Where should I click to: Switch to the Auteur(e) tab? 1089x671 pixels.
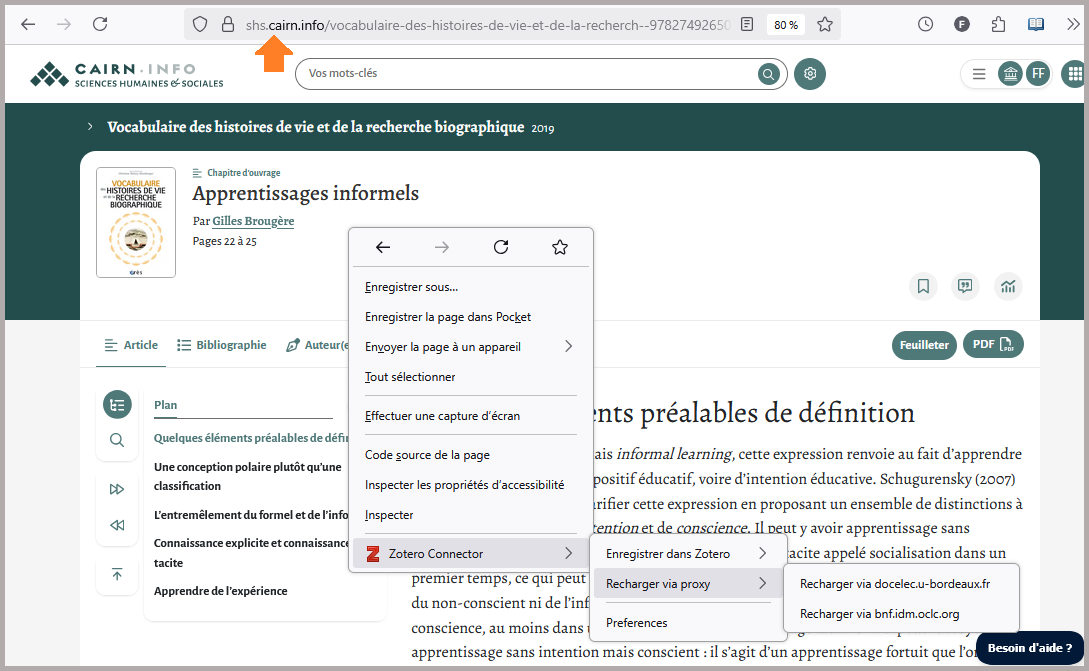pyautogui.click(x=317, y=345)
